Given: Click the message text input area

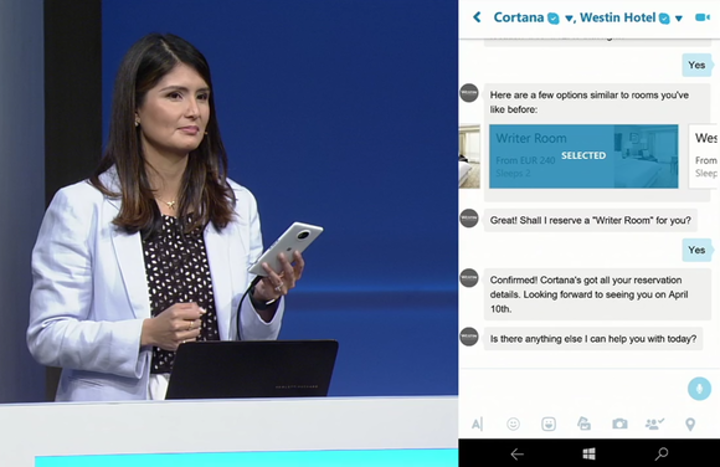Looking at the screenshot, I should [570, 388].
